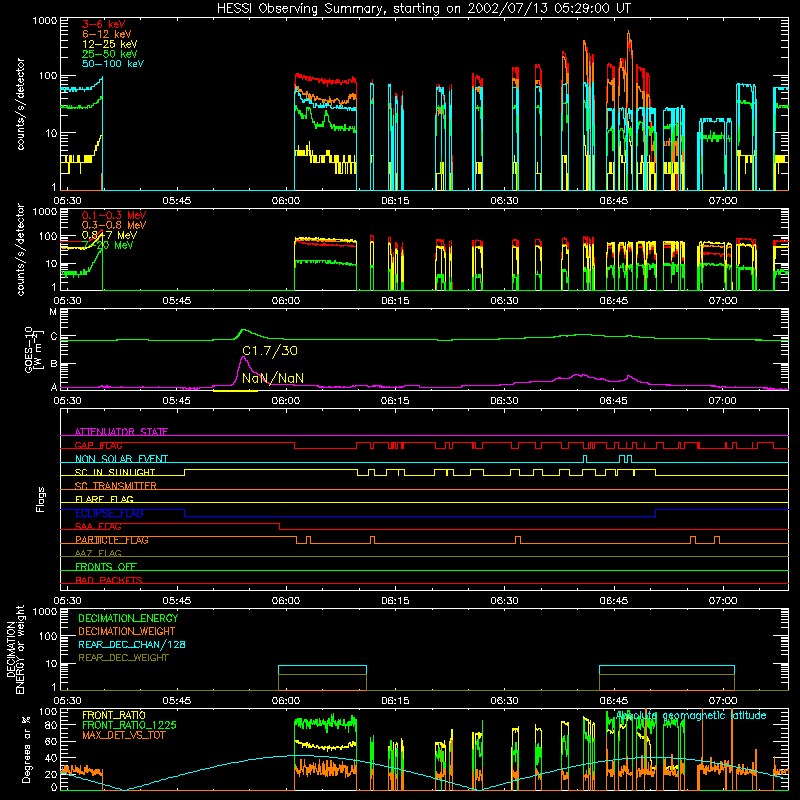800x800 pixels.
Task: Select the SC_IN_SUNLIGHT flag label
Action: pyautogui.click(x=115, y=472)
